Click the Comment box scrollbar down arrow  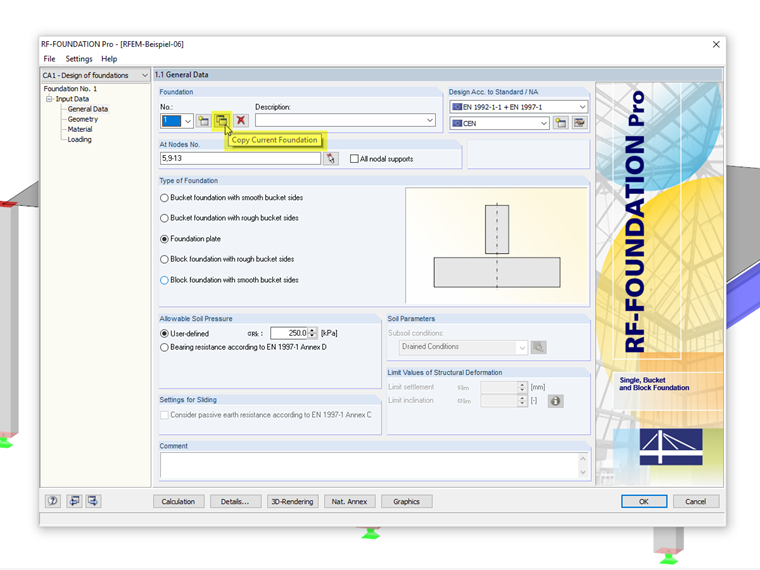583,473
